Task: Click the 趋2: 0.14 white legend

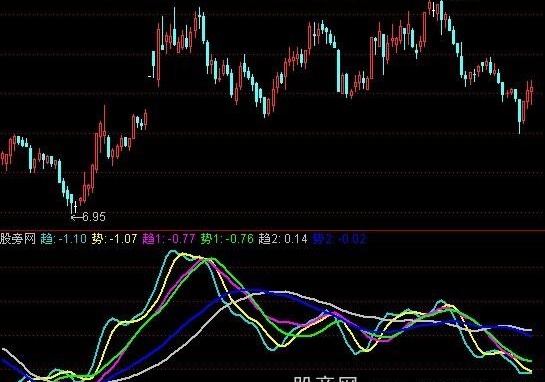Action: coord(283,239)
